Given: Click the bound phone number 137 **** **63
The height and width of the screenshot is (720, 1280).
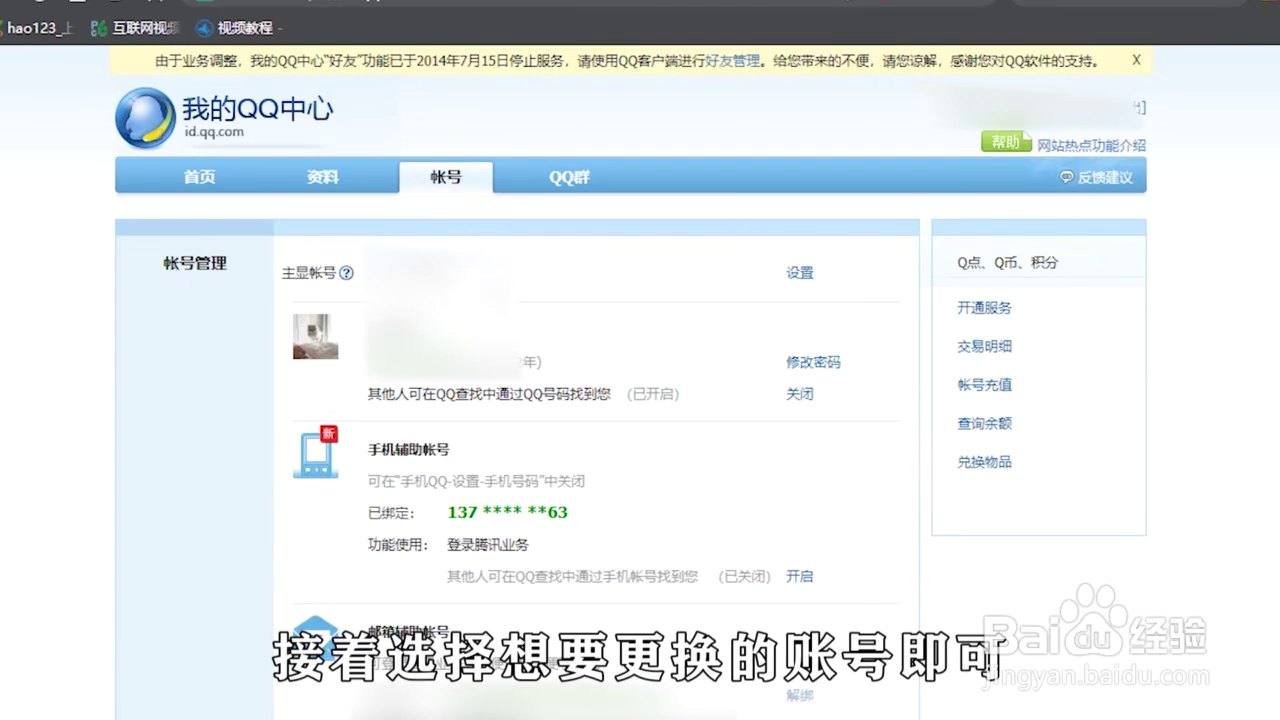Looking at the screenshot, I should 508,512.
